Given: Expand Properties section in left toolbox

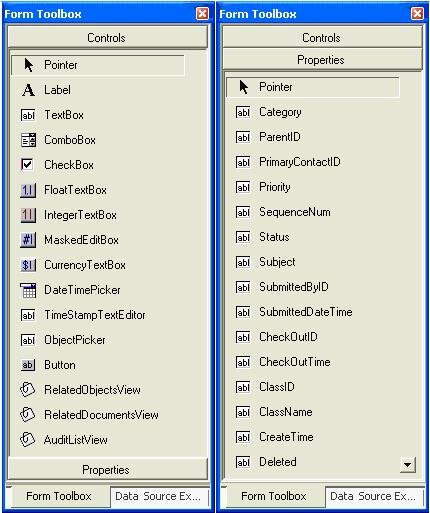Looking at the screenshot, I should (x=108, y=470).
